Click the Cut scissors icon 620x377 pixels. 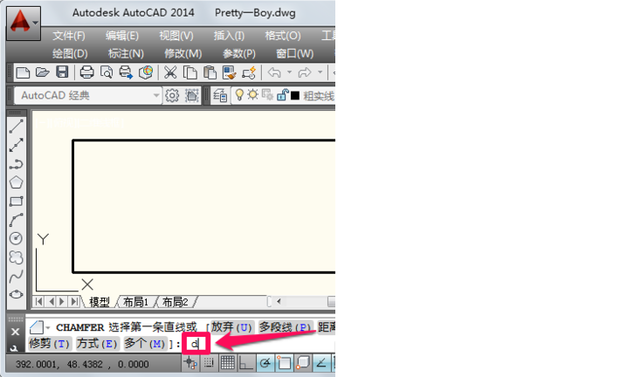(170, 73)
